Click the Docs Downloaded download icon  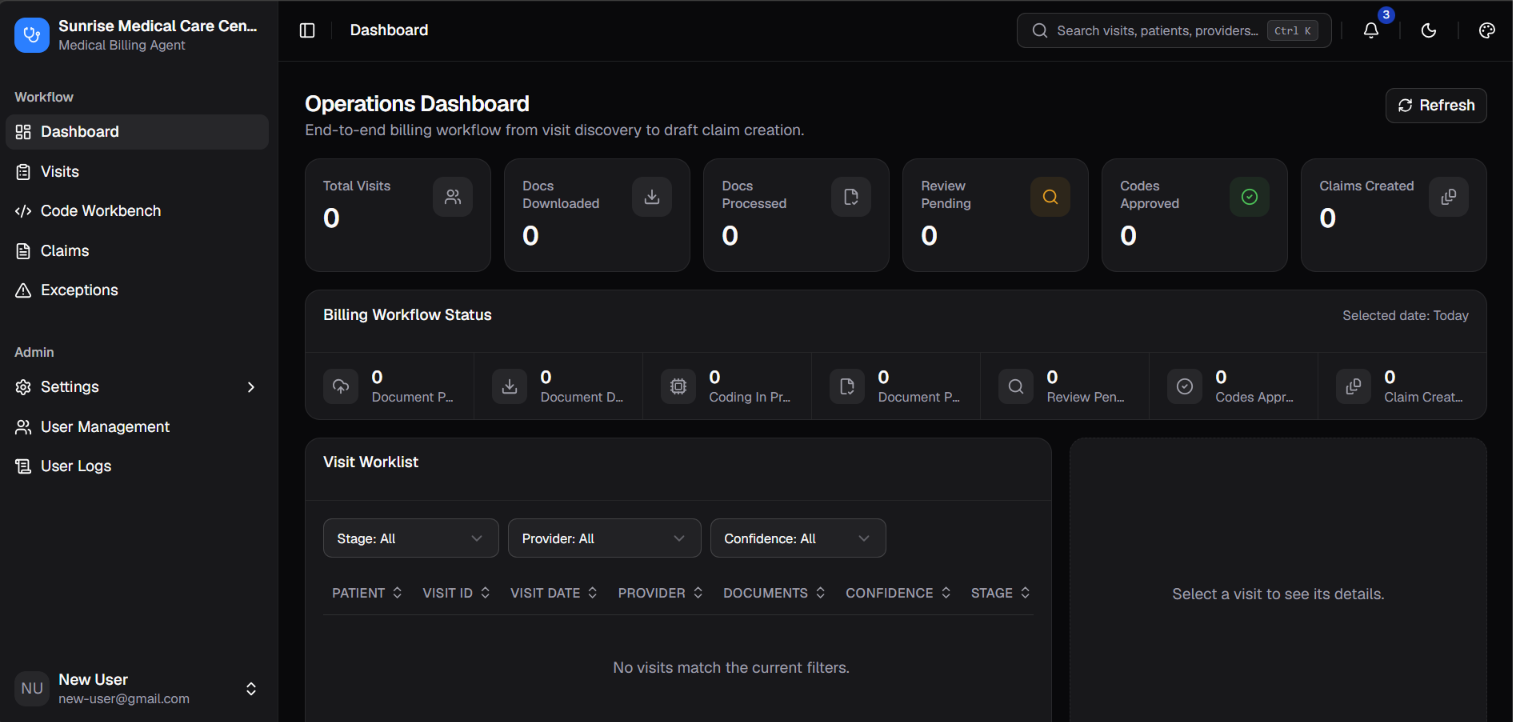coord(652,197)
